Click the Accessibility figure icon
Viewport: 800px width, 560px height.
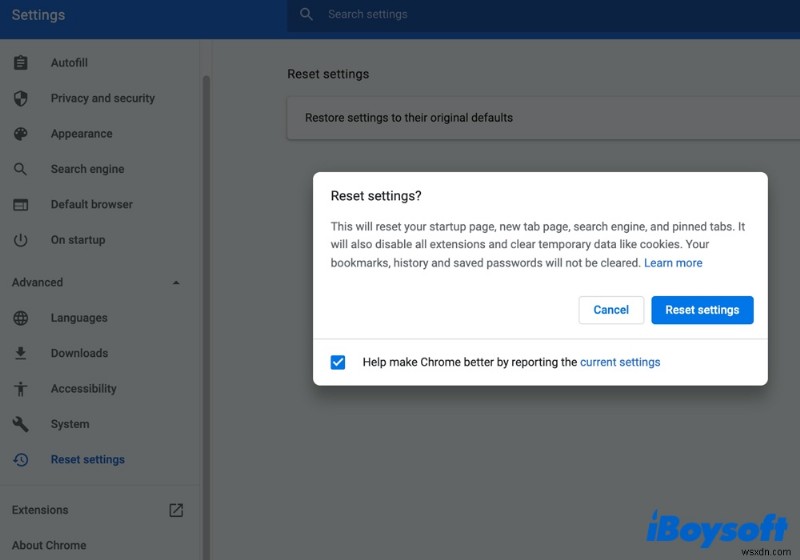(x=20, y=389)
